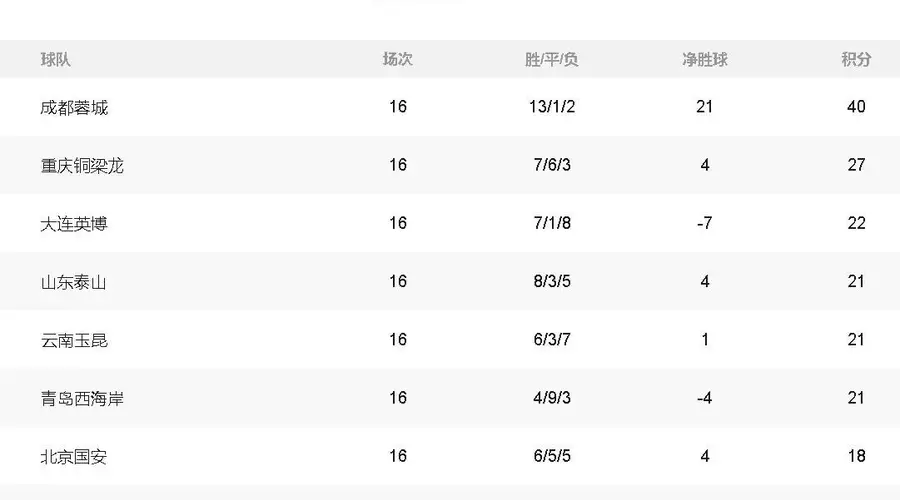The height and width of the screenshot is (500, 900).
Task: Click 北京国安 points value 18
Action: pyautogui.click(x=856, y=456)
